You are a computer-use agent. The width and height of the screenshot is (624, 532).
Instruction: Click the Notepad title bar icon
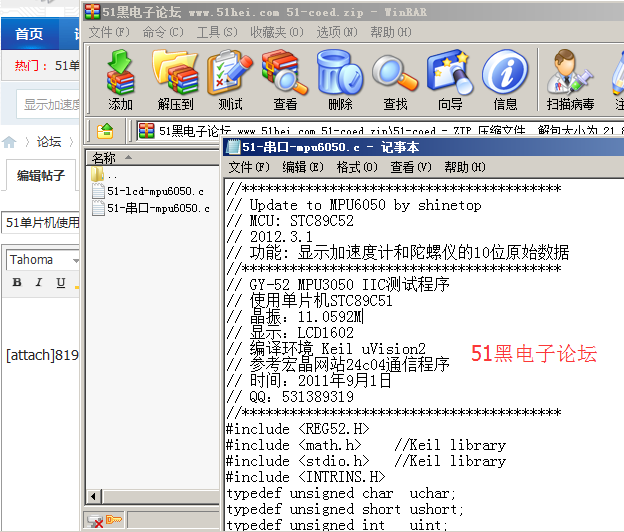(233, 147)
